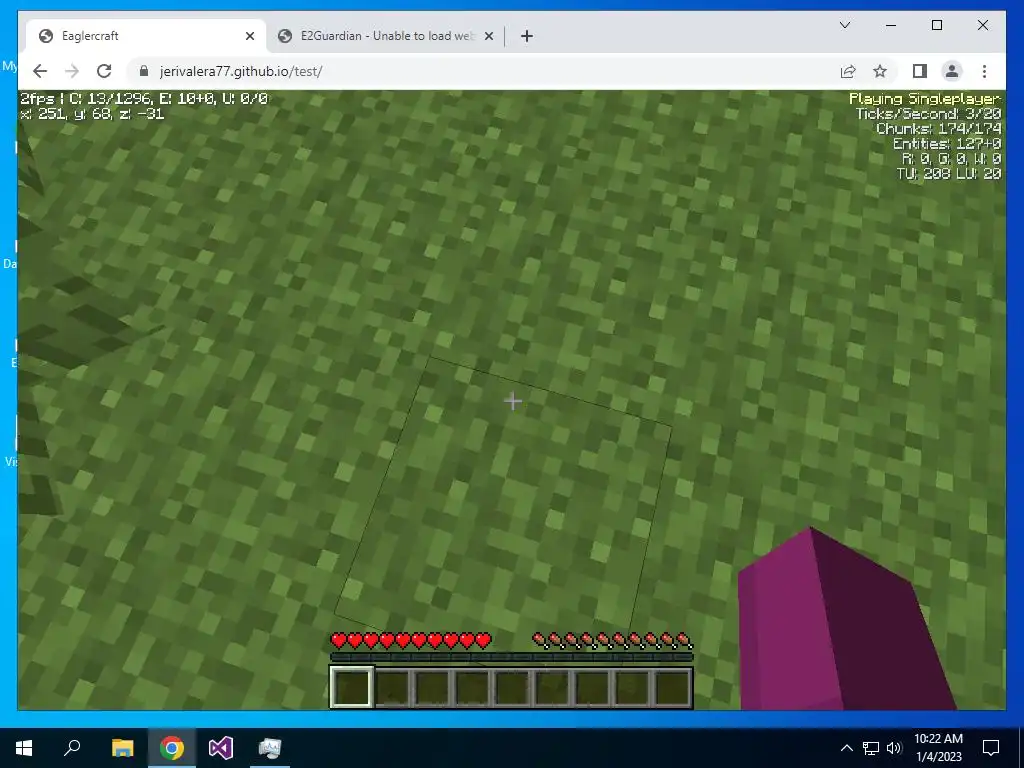
Task: Switch to the E2Guardian tab
Action: pos(385,36)
